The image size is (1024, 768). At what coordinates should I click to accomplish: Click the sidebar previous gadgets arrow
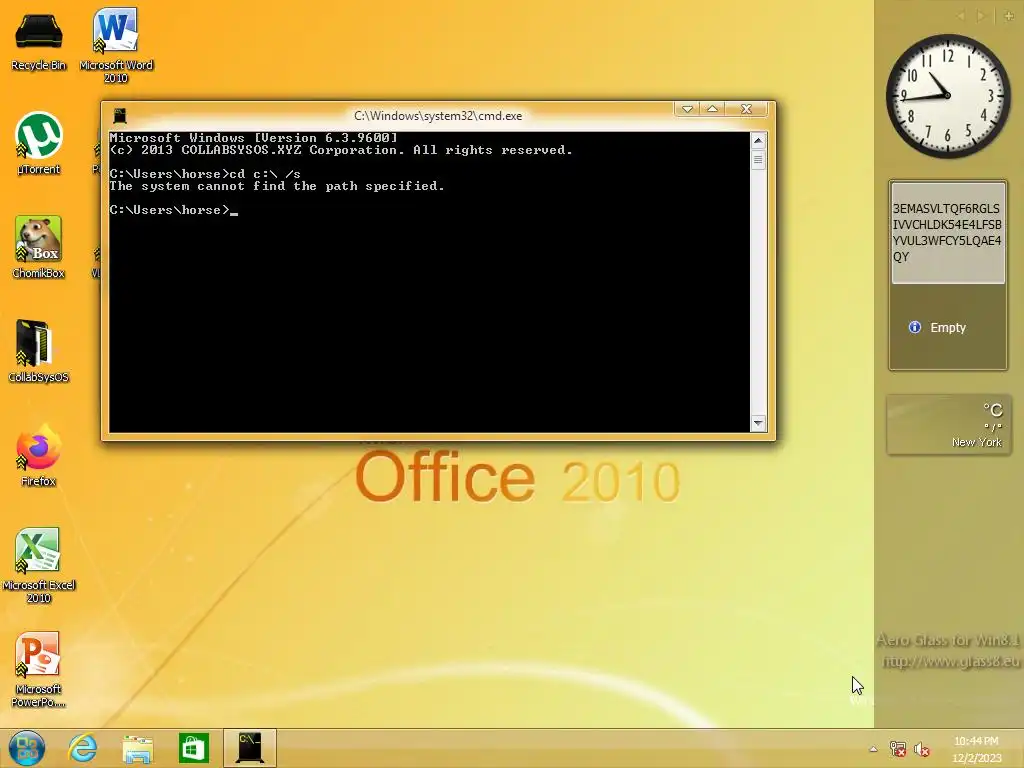pyautogui.click(x=961, y=16)
